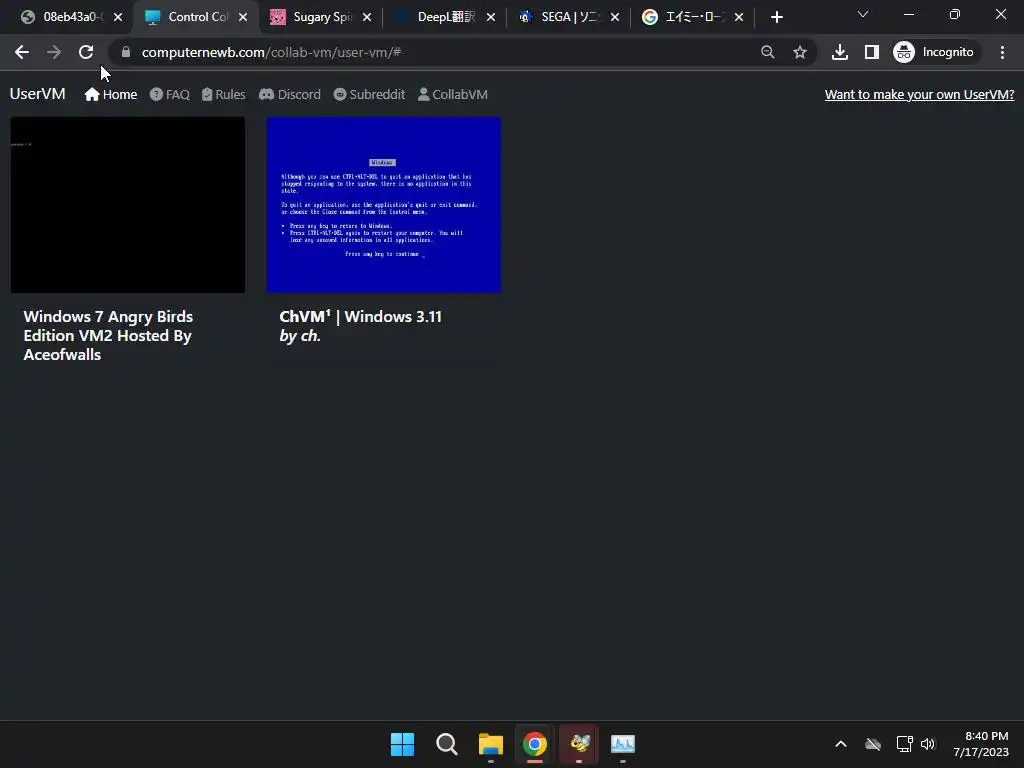
Task: Open the FAQ page
Action: [x=170, y=95]
